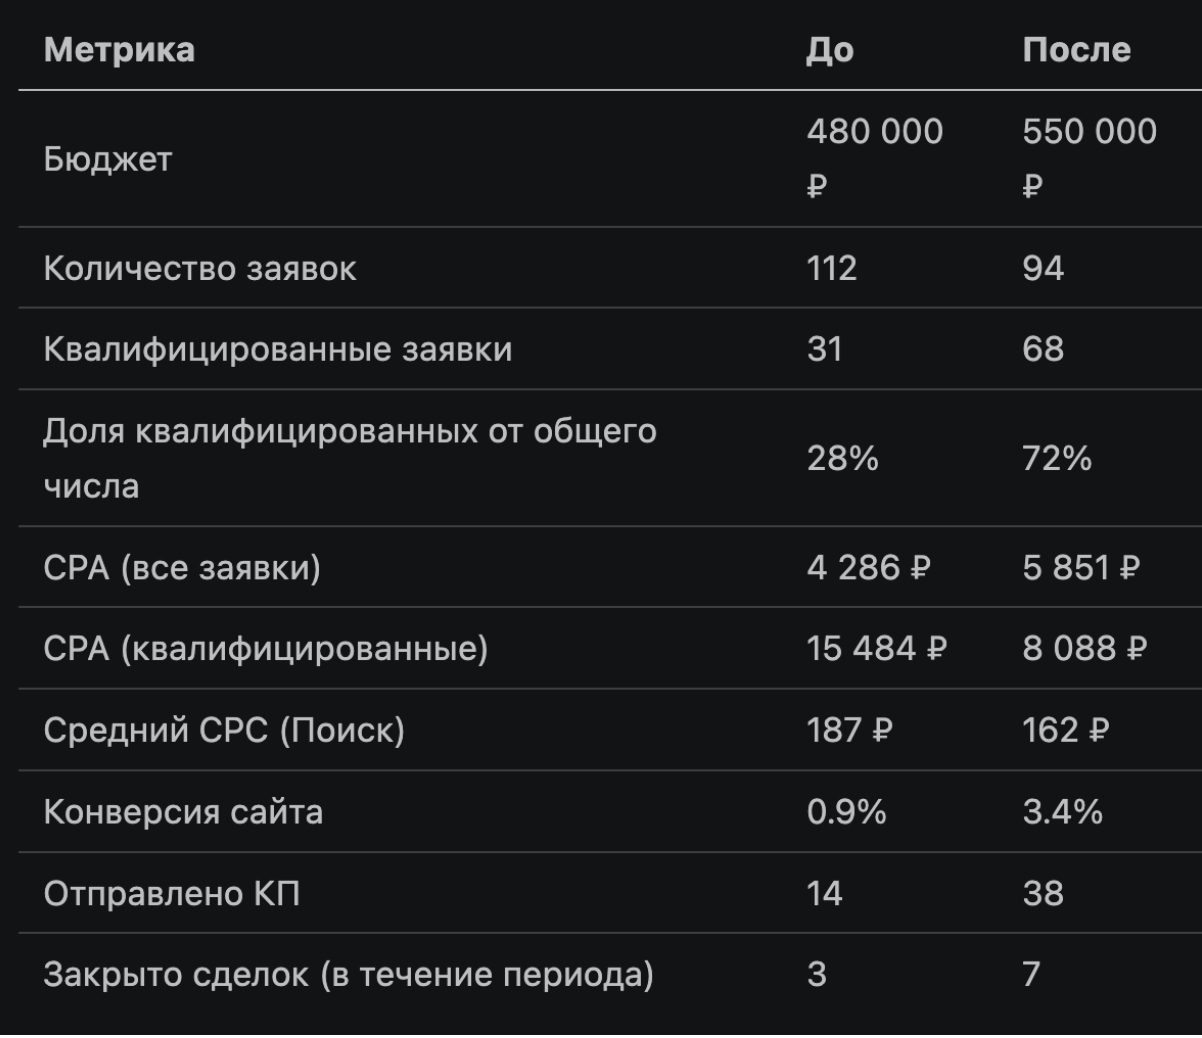Click the "До" column header
Viewport: 1202px width, 1038px height.
[830, 50]
